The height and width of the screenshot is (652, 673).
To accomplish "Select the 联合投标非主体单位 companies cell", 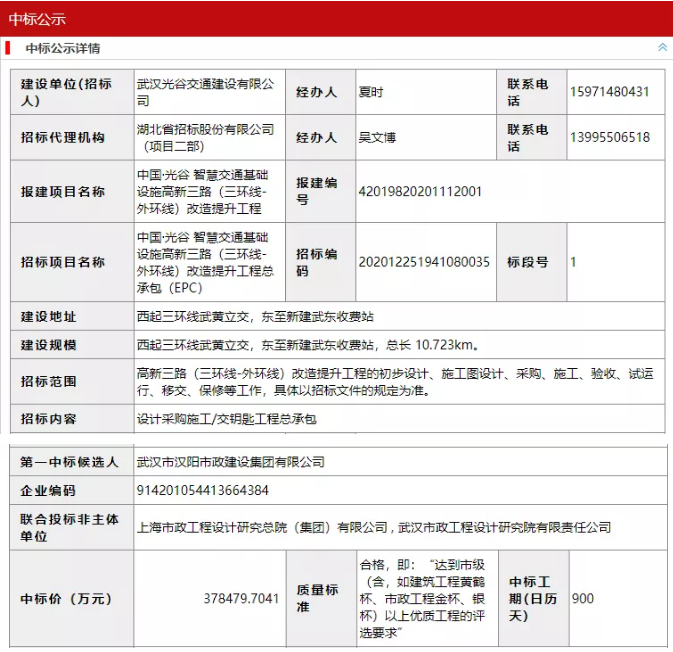I will pyautogui.click(x=400, y=528).
